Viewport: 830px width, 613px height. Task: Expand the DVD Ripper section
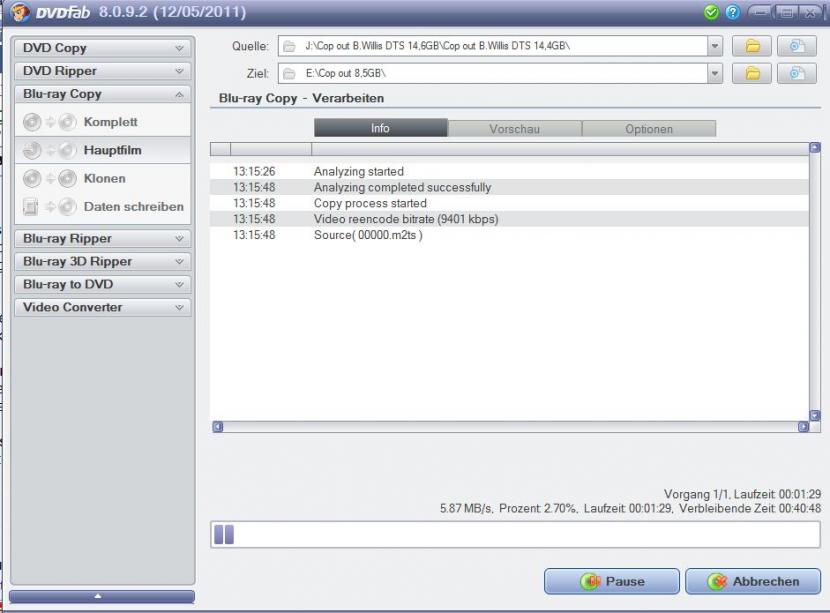click(x=102, y=71)
